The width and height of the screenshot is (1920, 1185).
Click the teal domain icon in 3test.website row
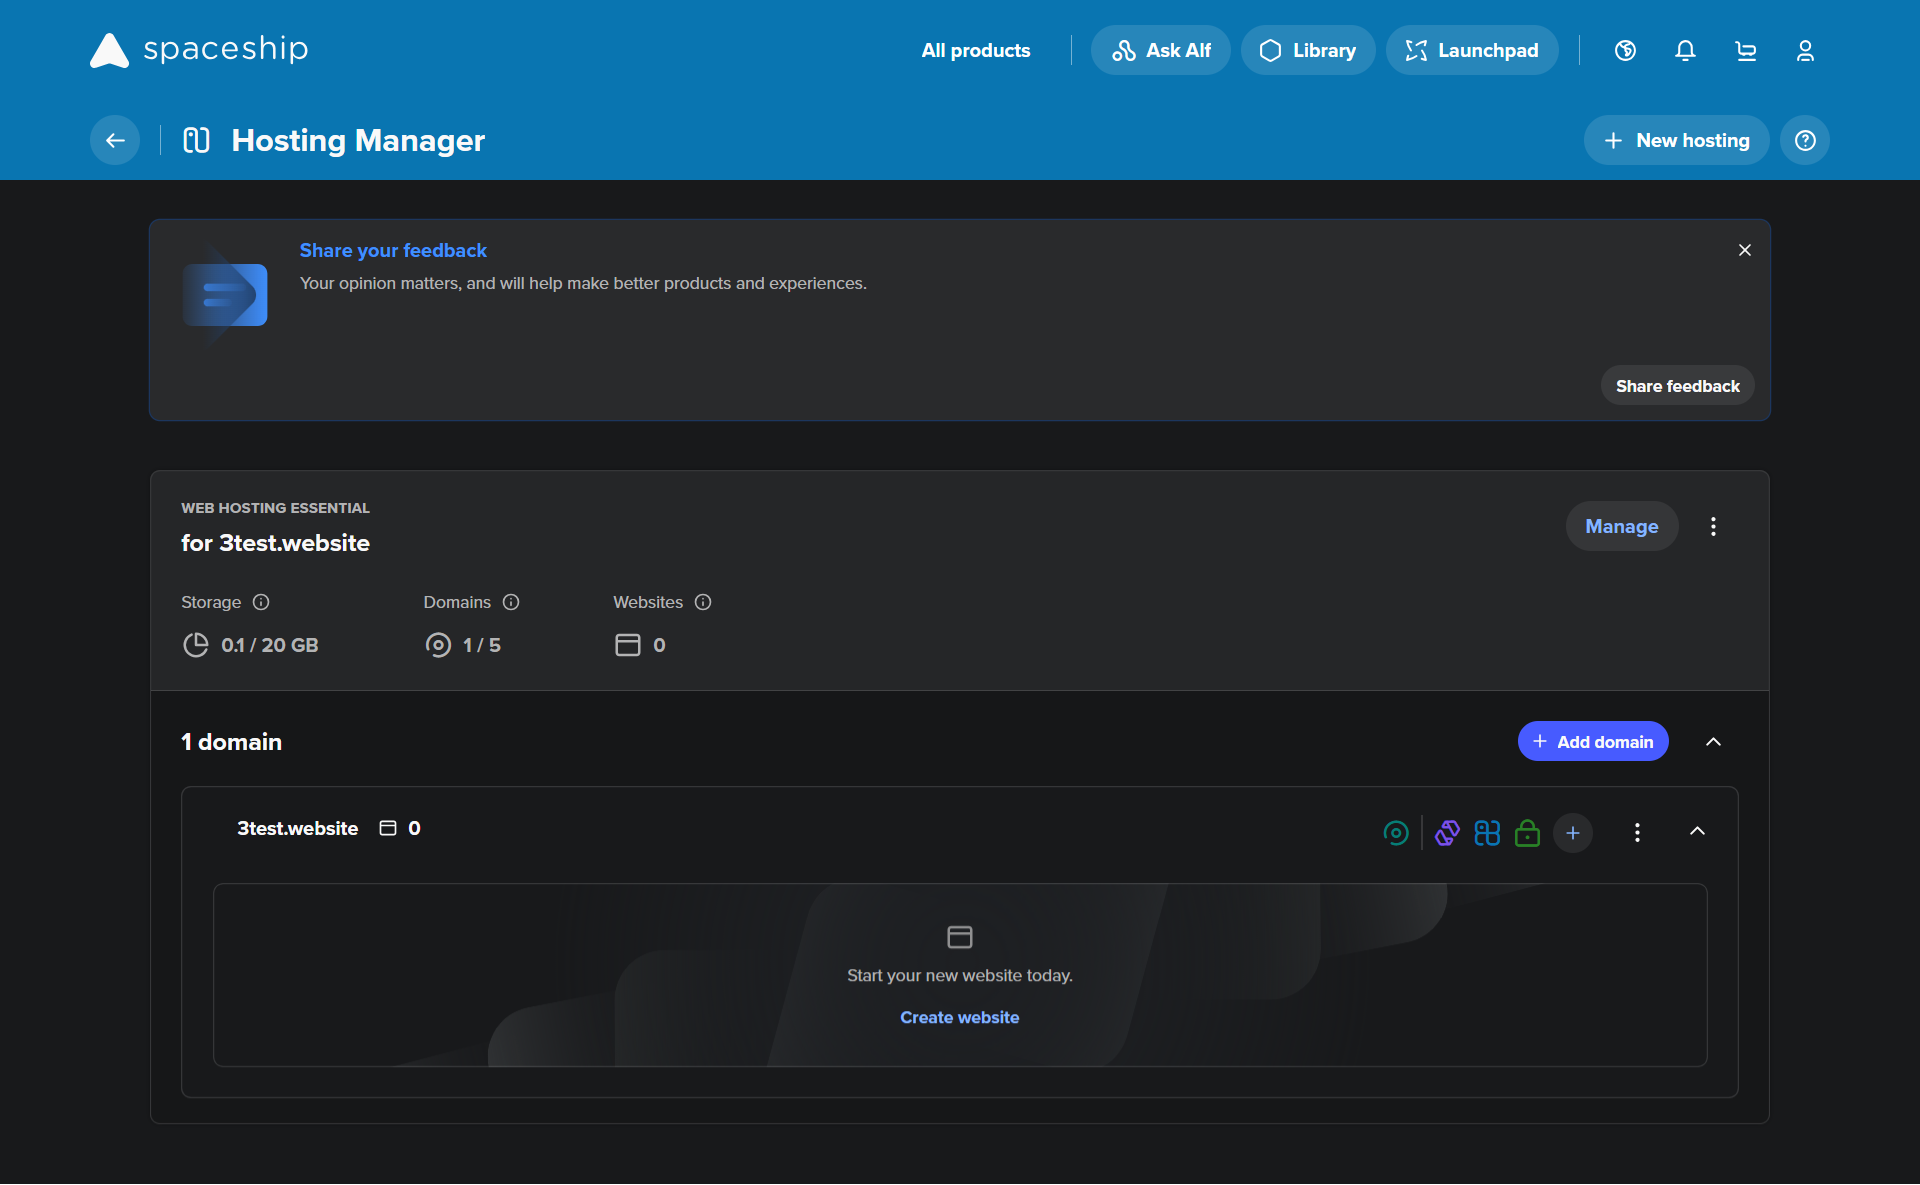[1396, 832]
